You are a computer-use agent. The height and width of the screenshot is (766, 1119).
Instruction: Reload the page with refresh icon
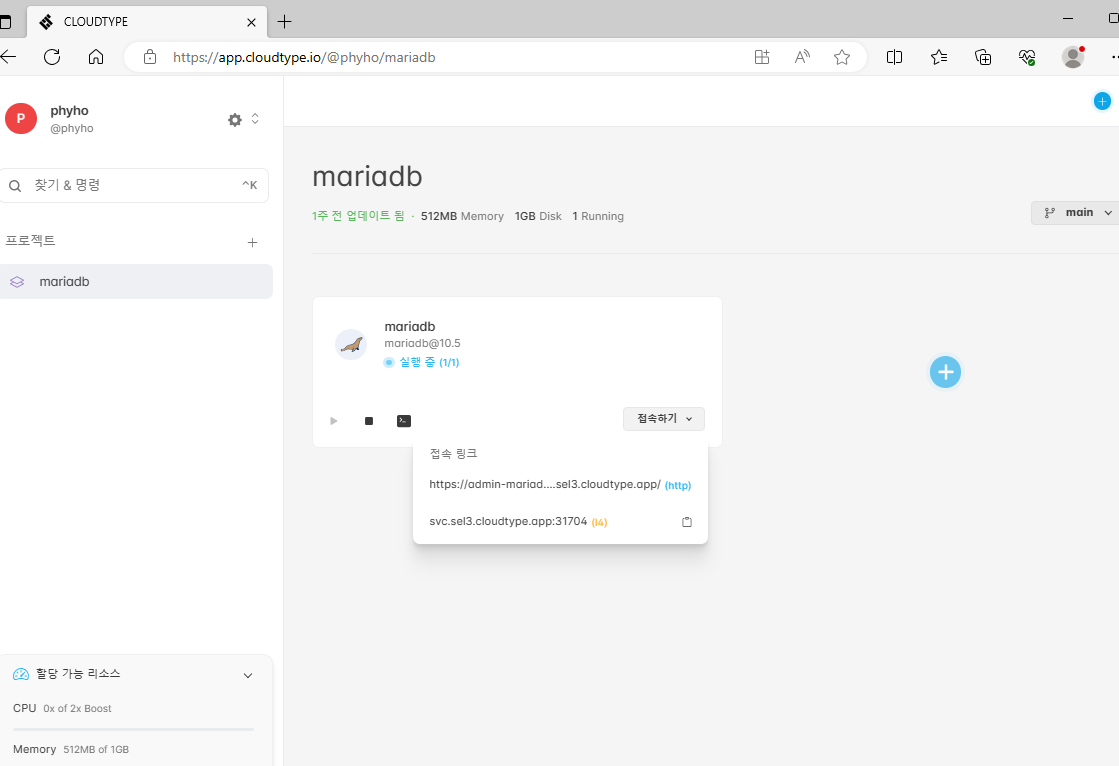[52, 57]
